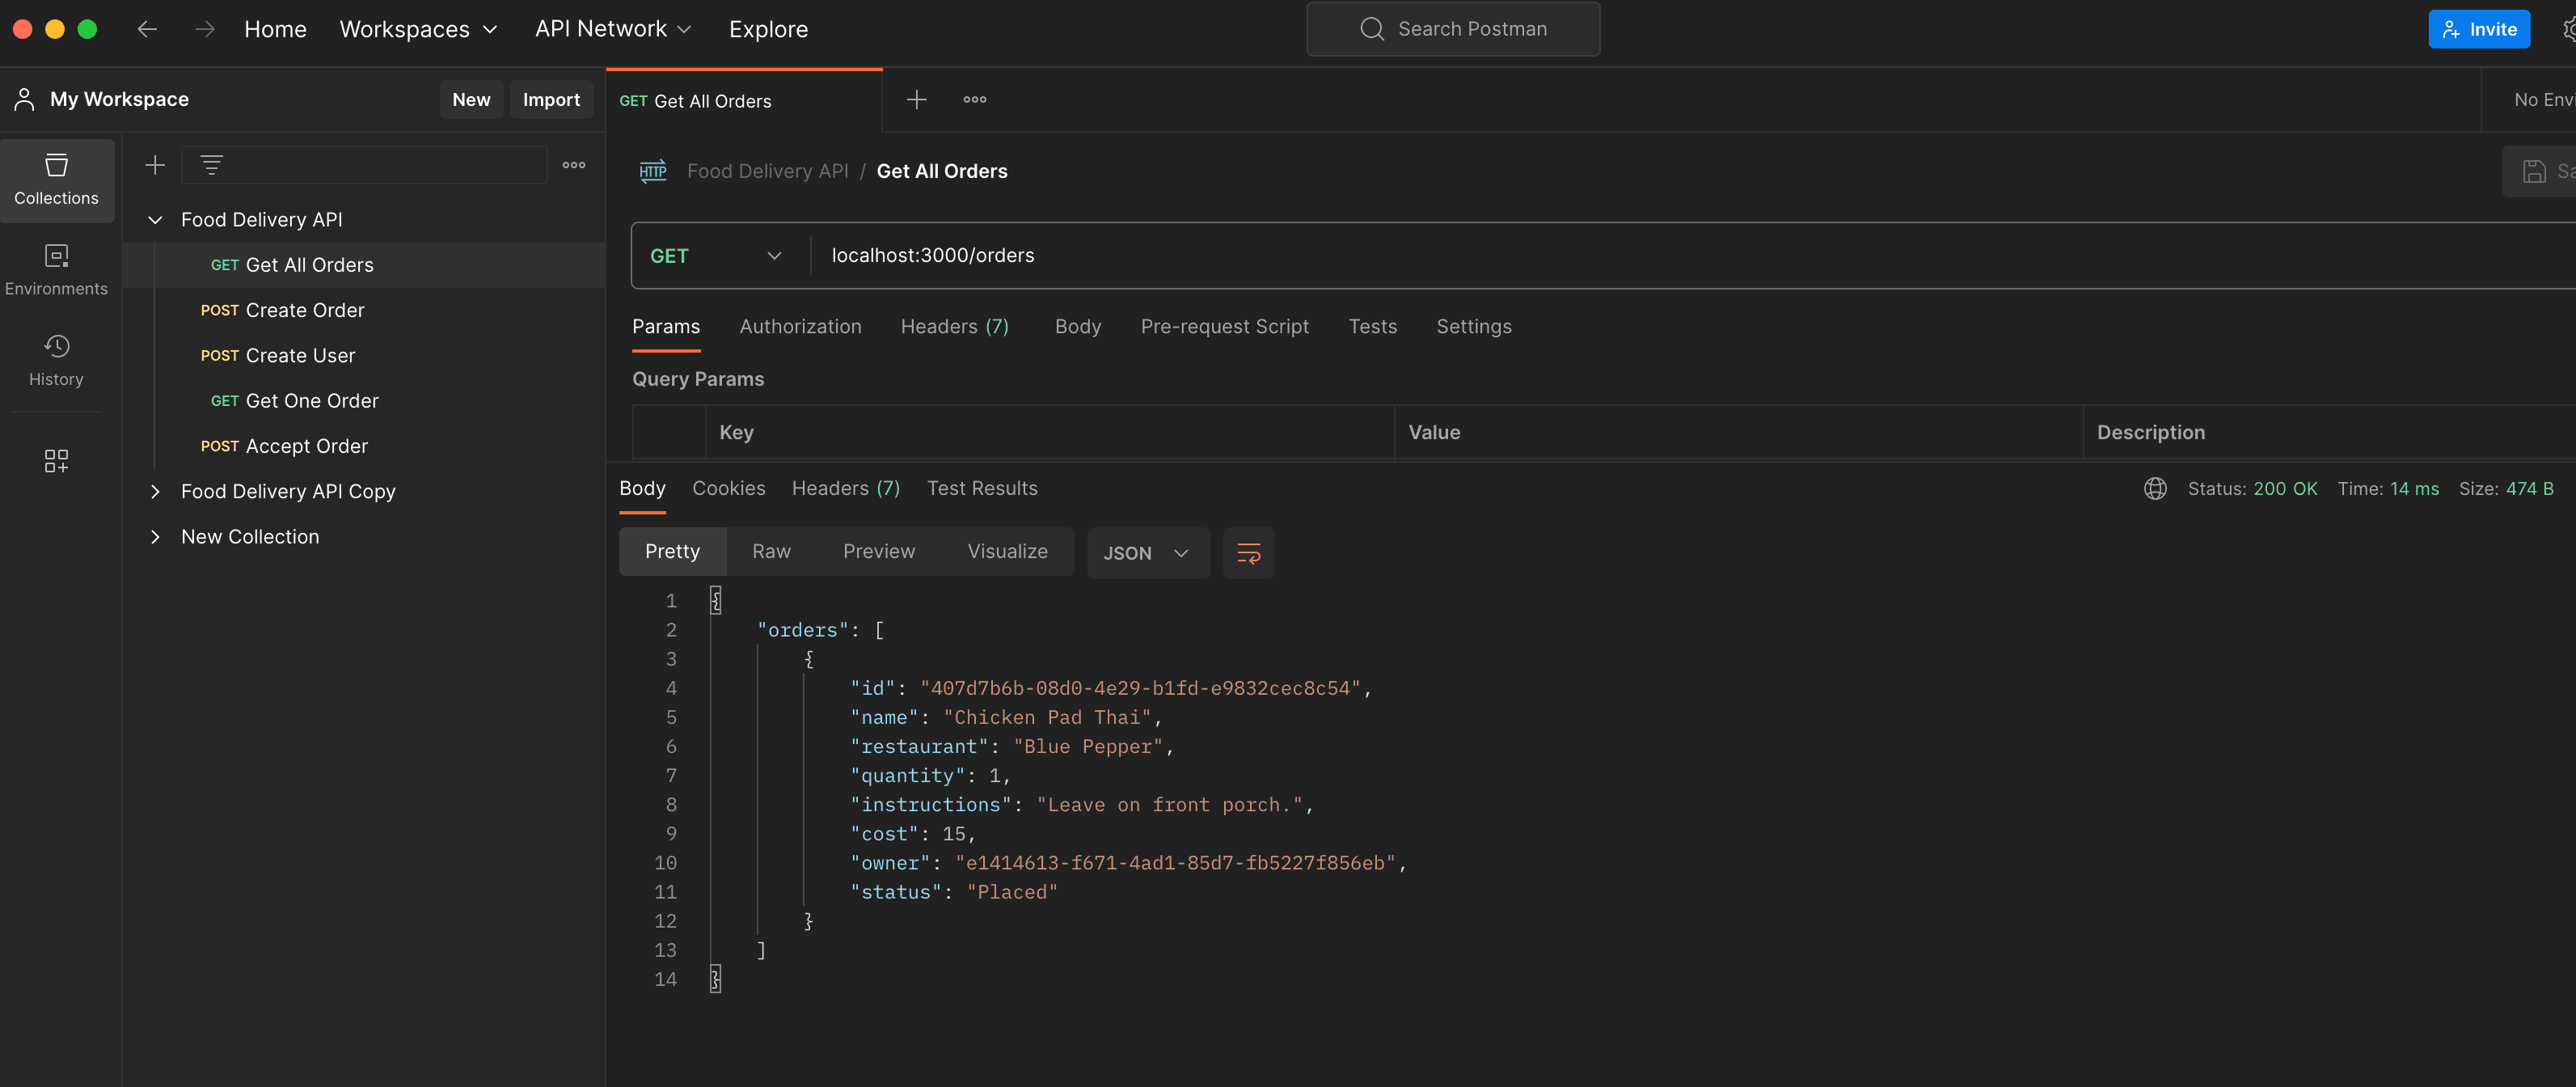The image size is (2576, 1087).
Task: Click the plus icon to create new collection
Action: [x=155, y=165]
